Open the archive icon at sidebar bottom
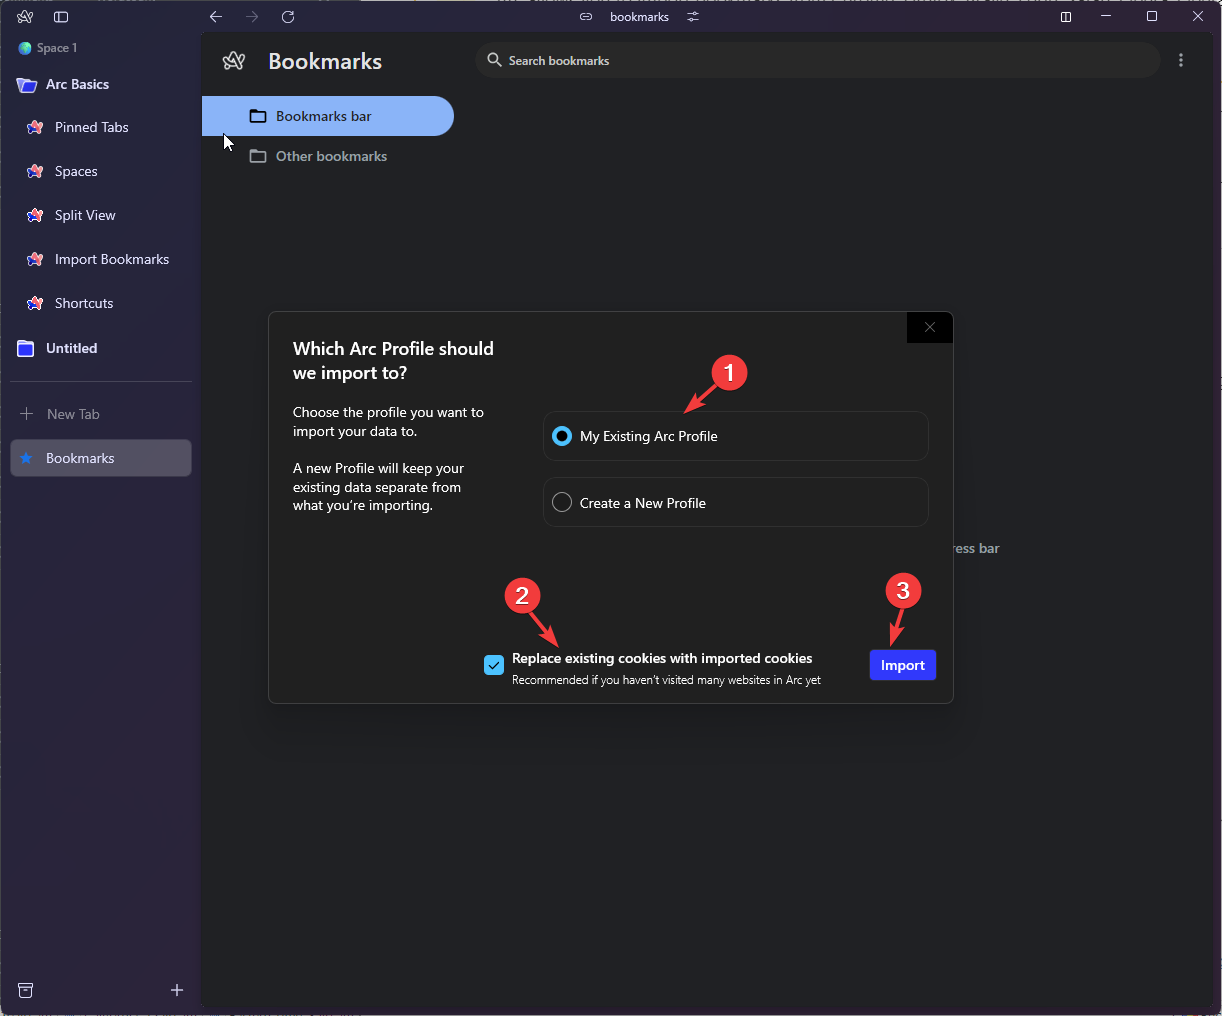1222x1016 pixels. (26, 990)
